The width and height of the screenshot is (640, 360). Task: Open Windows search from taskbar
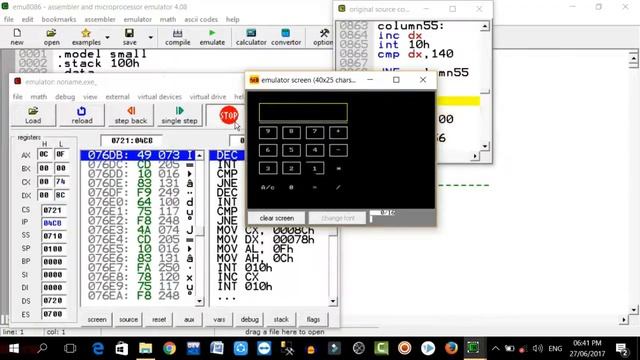(x=42, y=348)
